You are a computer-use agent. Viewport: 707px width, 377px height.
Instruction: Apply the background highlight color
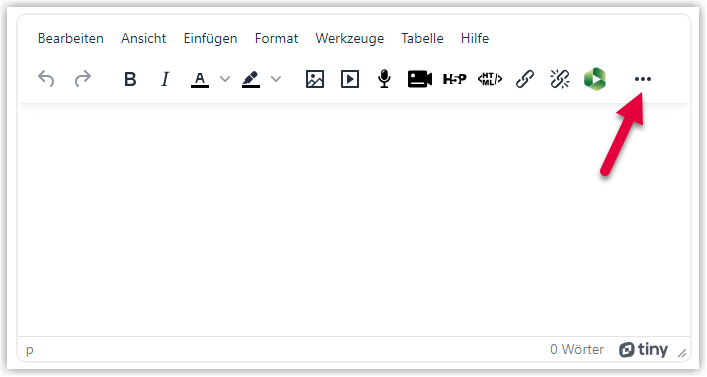pyautogui.click(x=251, y=79)
